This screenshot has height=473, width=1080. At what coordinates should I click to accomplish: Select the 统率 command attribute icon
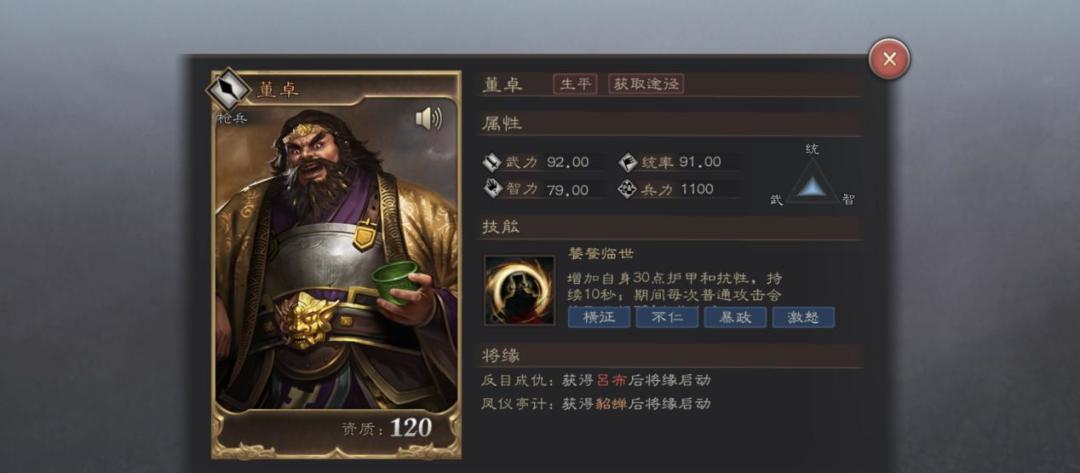point(627,162)
